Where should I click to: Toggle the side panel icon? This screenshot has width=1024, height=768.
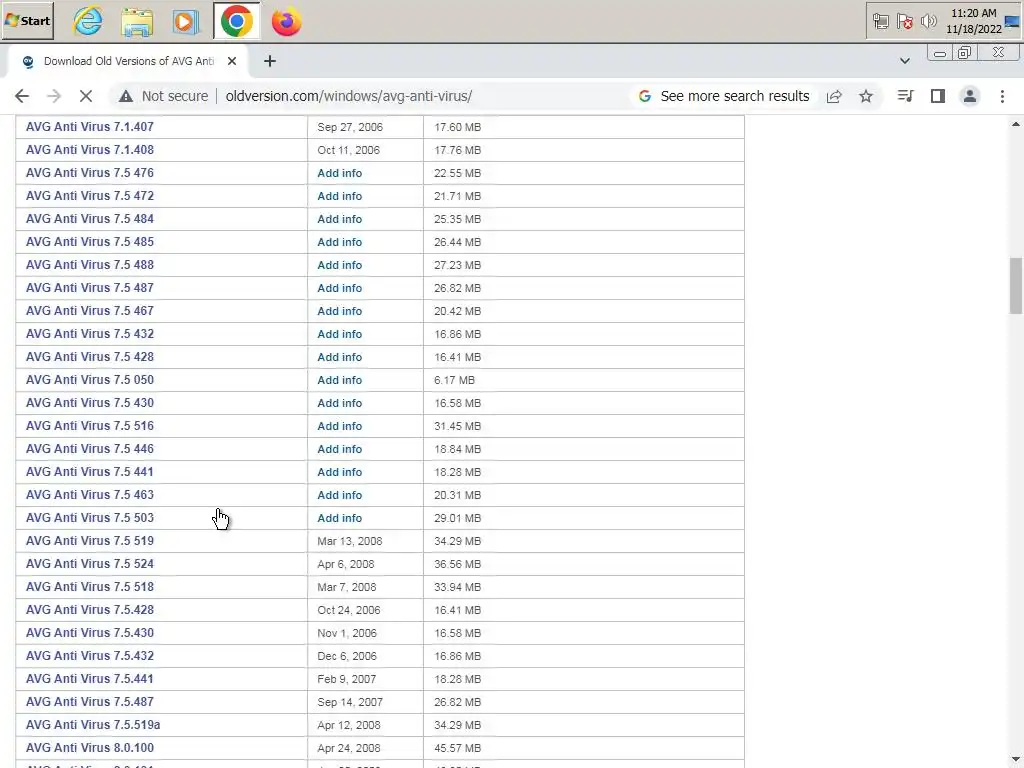tap(938, 96)
